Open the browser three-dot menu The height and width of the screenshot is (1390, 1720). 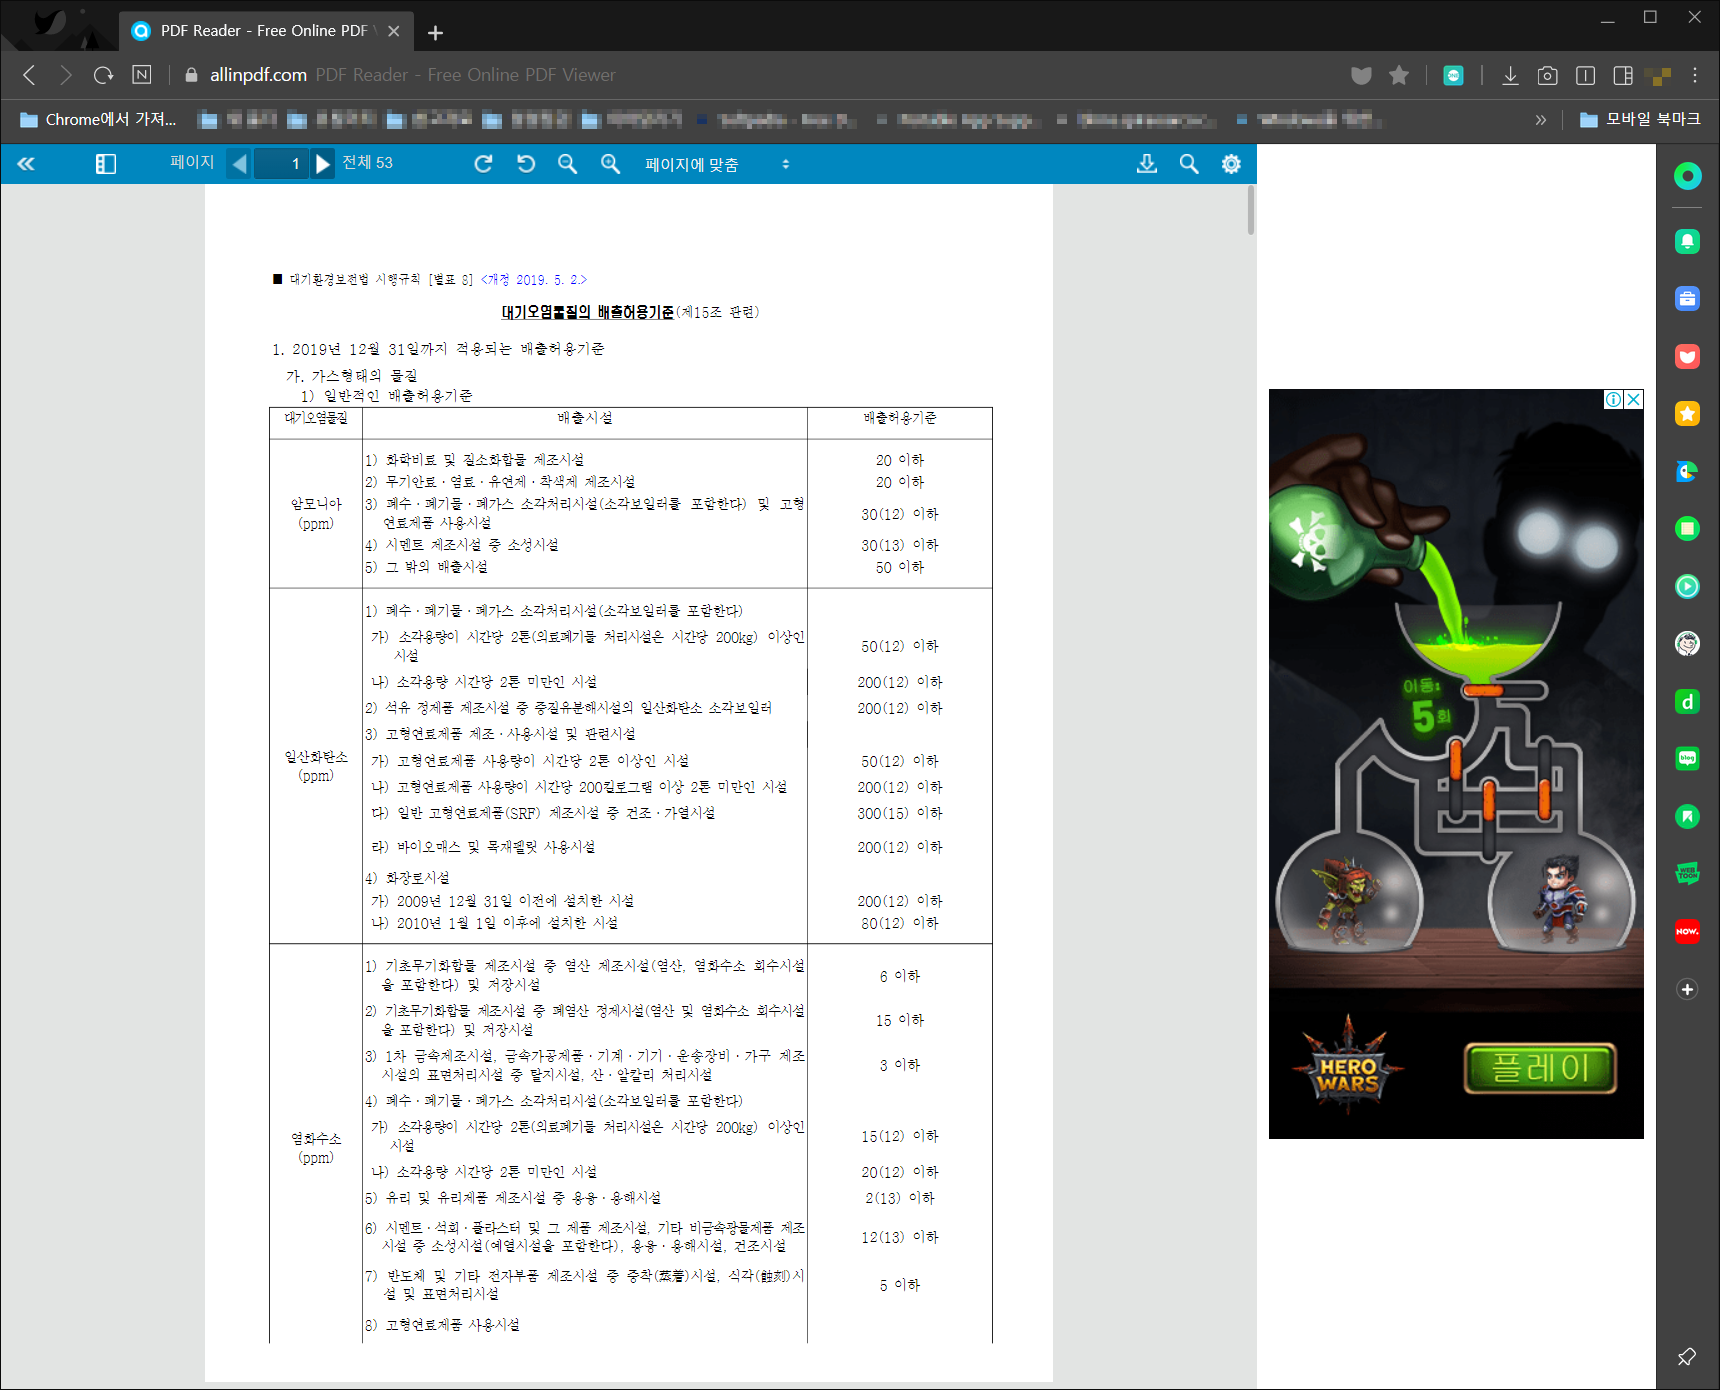1695,75
